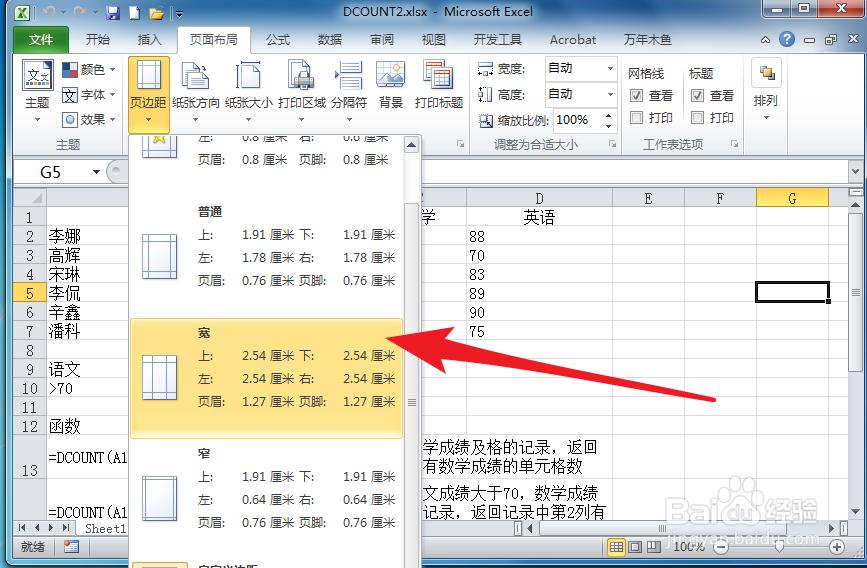Minimize the ribbon with the caret icon
Screen dimensions: 867x568
pos(765,40)
